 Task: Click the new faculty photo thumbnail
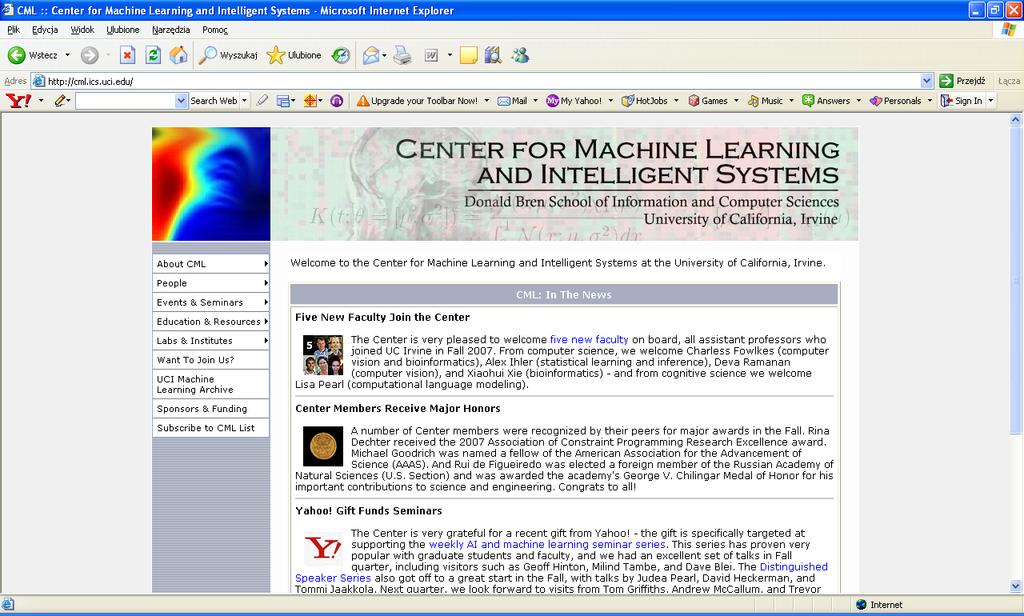323,355
